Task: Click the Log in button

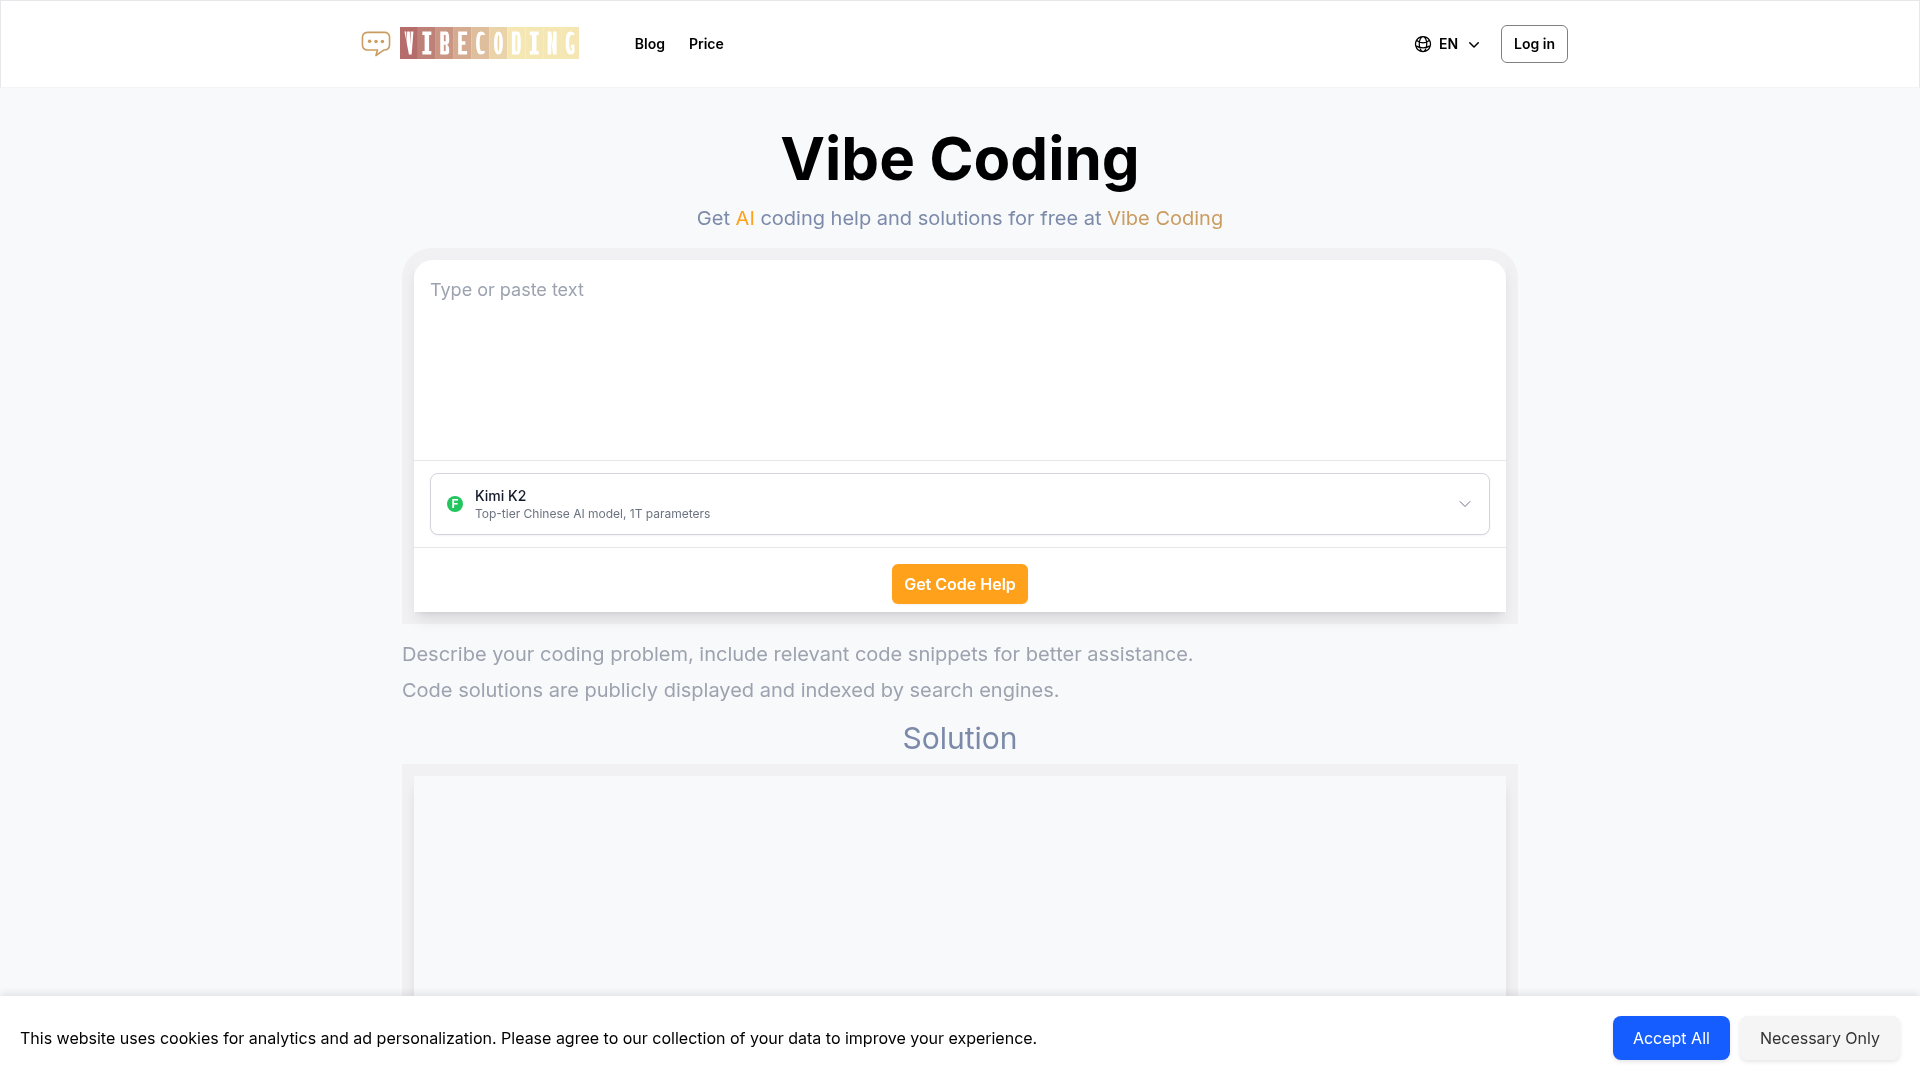Action: [x=1534, y=43]
